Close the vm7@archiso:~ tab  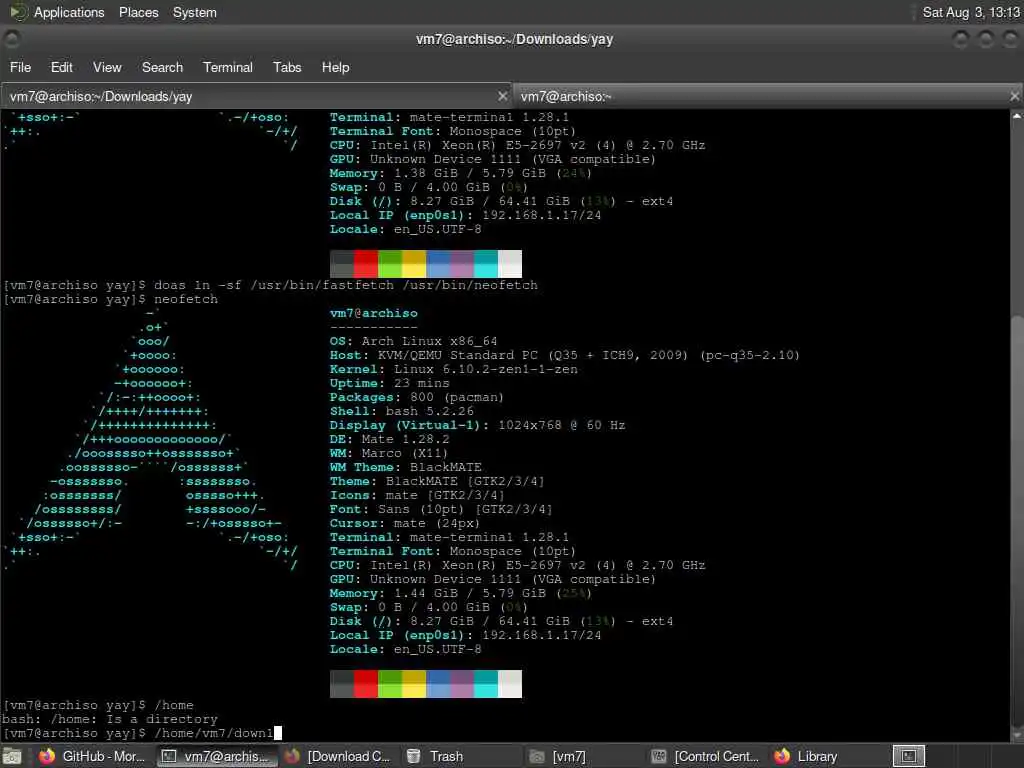pos(1014,96)
